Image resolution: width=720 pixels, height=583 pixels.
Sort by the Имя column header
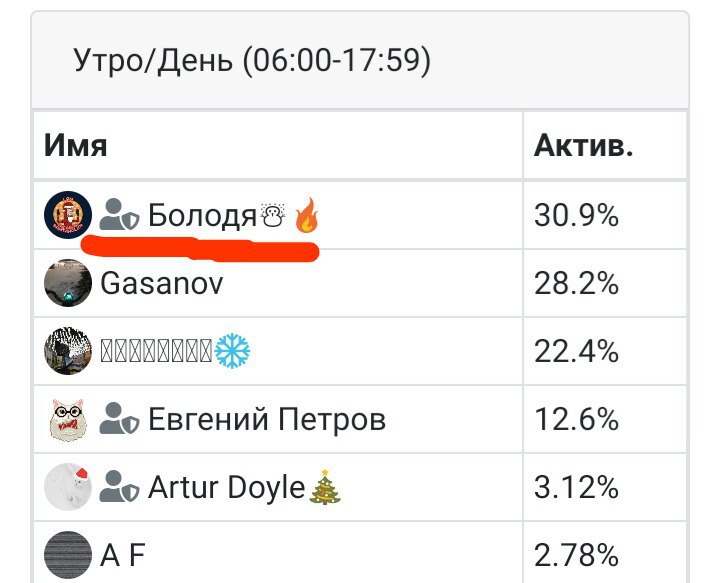(76, 146)
